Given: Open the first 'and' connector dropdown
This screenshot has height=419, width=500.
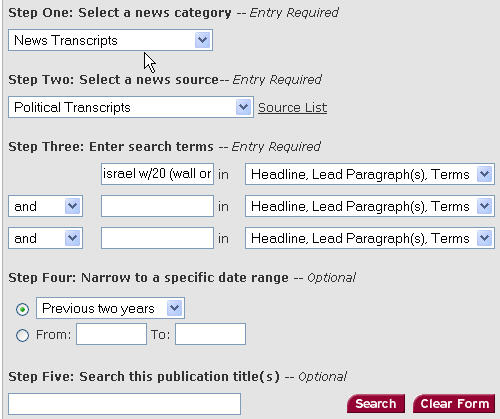Looking at the screenshot, I should pyautogui.click(x=45, y=206).
